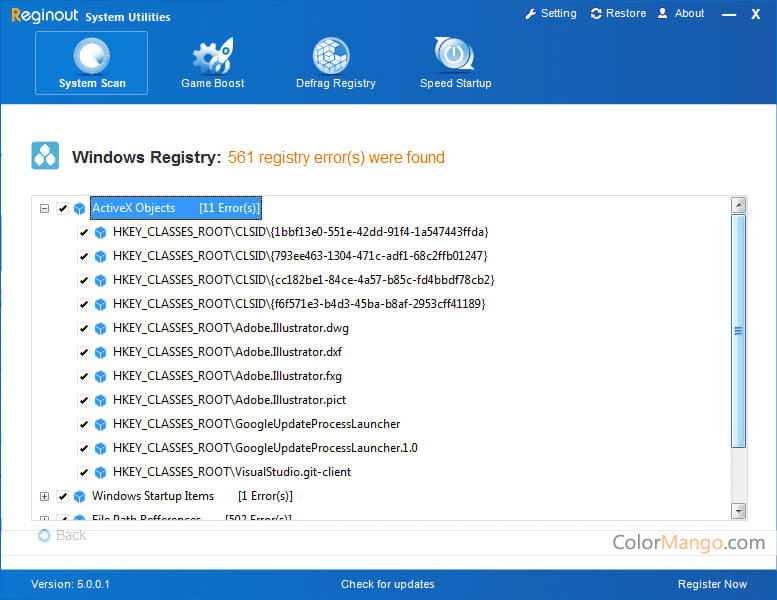777x600 pixels.
Task: Uncheck CLSID {793ee463-1304...} entry checkbox
Action: click(x=83, y=256)
